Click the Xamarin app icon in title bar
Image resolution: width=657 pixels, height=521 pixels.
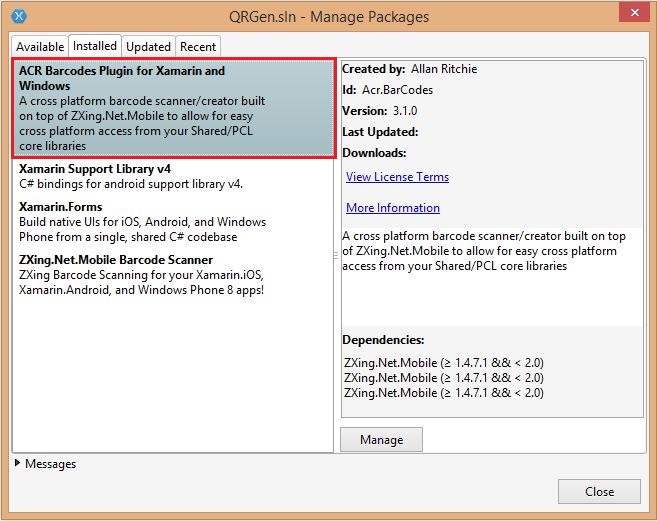(19, 16)
